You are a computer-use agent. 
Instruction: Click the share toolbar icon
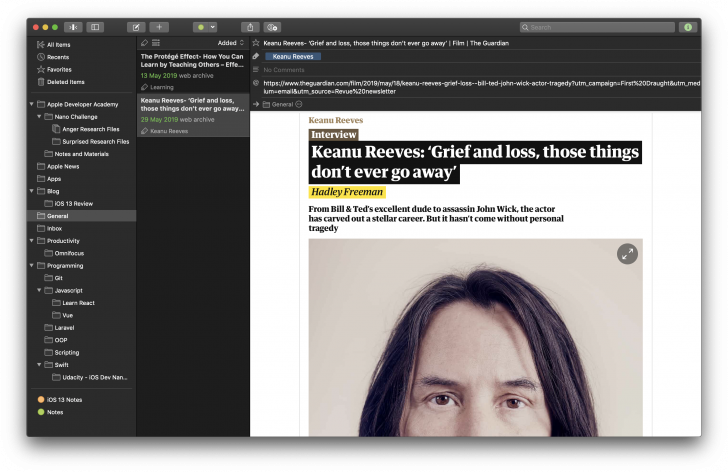click(x=250, y=27)
